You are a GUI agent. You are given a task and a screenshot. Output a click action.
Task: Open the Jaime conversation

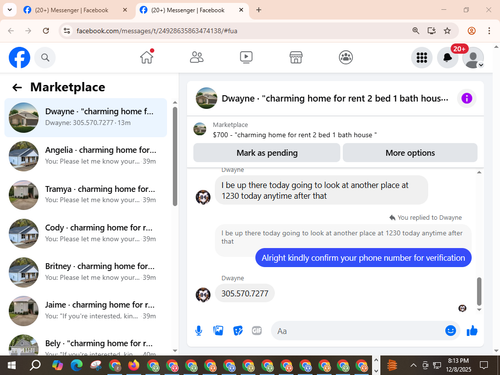tap(86, 311)
